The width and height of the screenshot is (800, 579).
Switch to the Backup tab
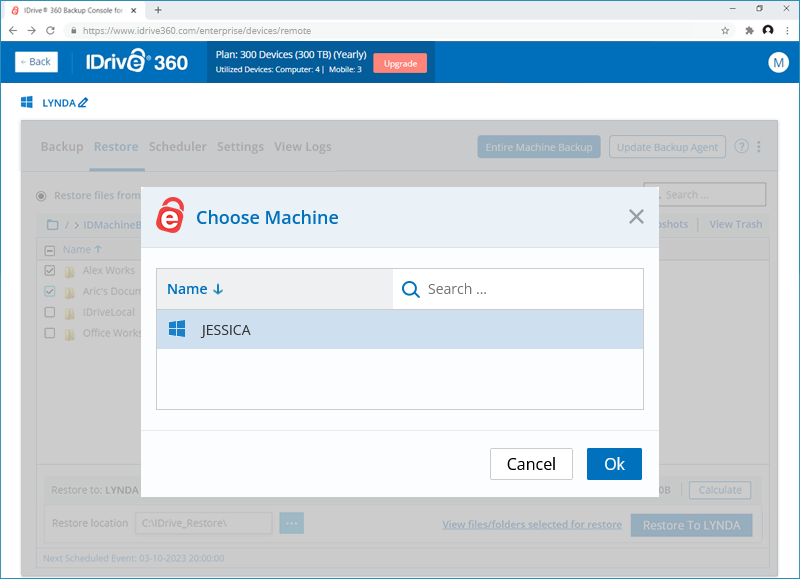(x=62, y=147)
